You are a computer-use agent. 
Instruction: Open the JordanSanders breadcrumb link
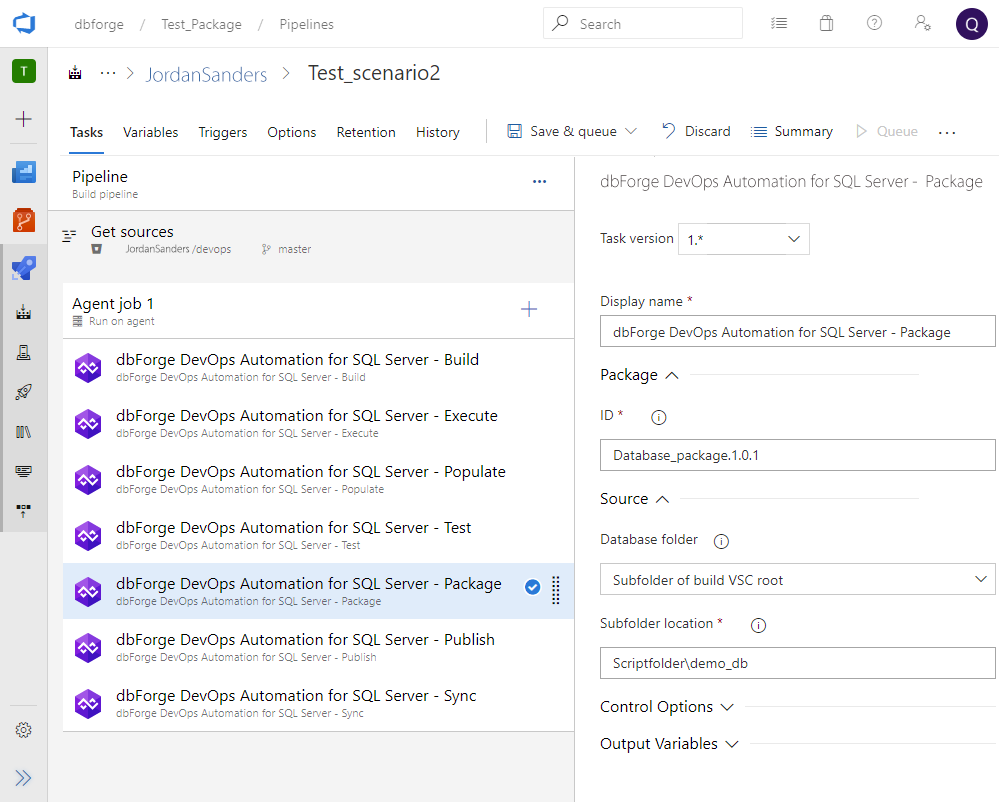[x=206, y=75]
